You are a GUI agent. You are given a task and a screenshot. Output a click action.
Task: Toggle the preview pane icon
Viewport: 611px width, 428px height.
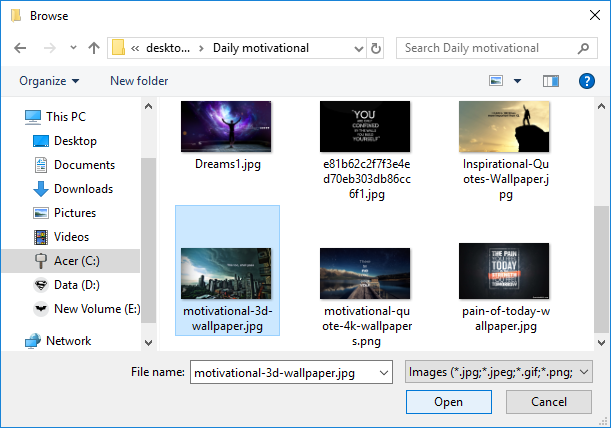[x=550, y=81]
